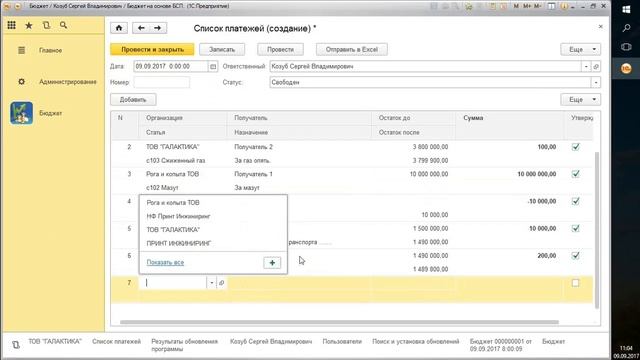Select cell "с103 Сжиженный газ"
This screenshot has height=360, width=640.
coord(176,160)
